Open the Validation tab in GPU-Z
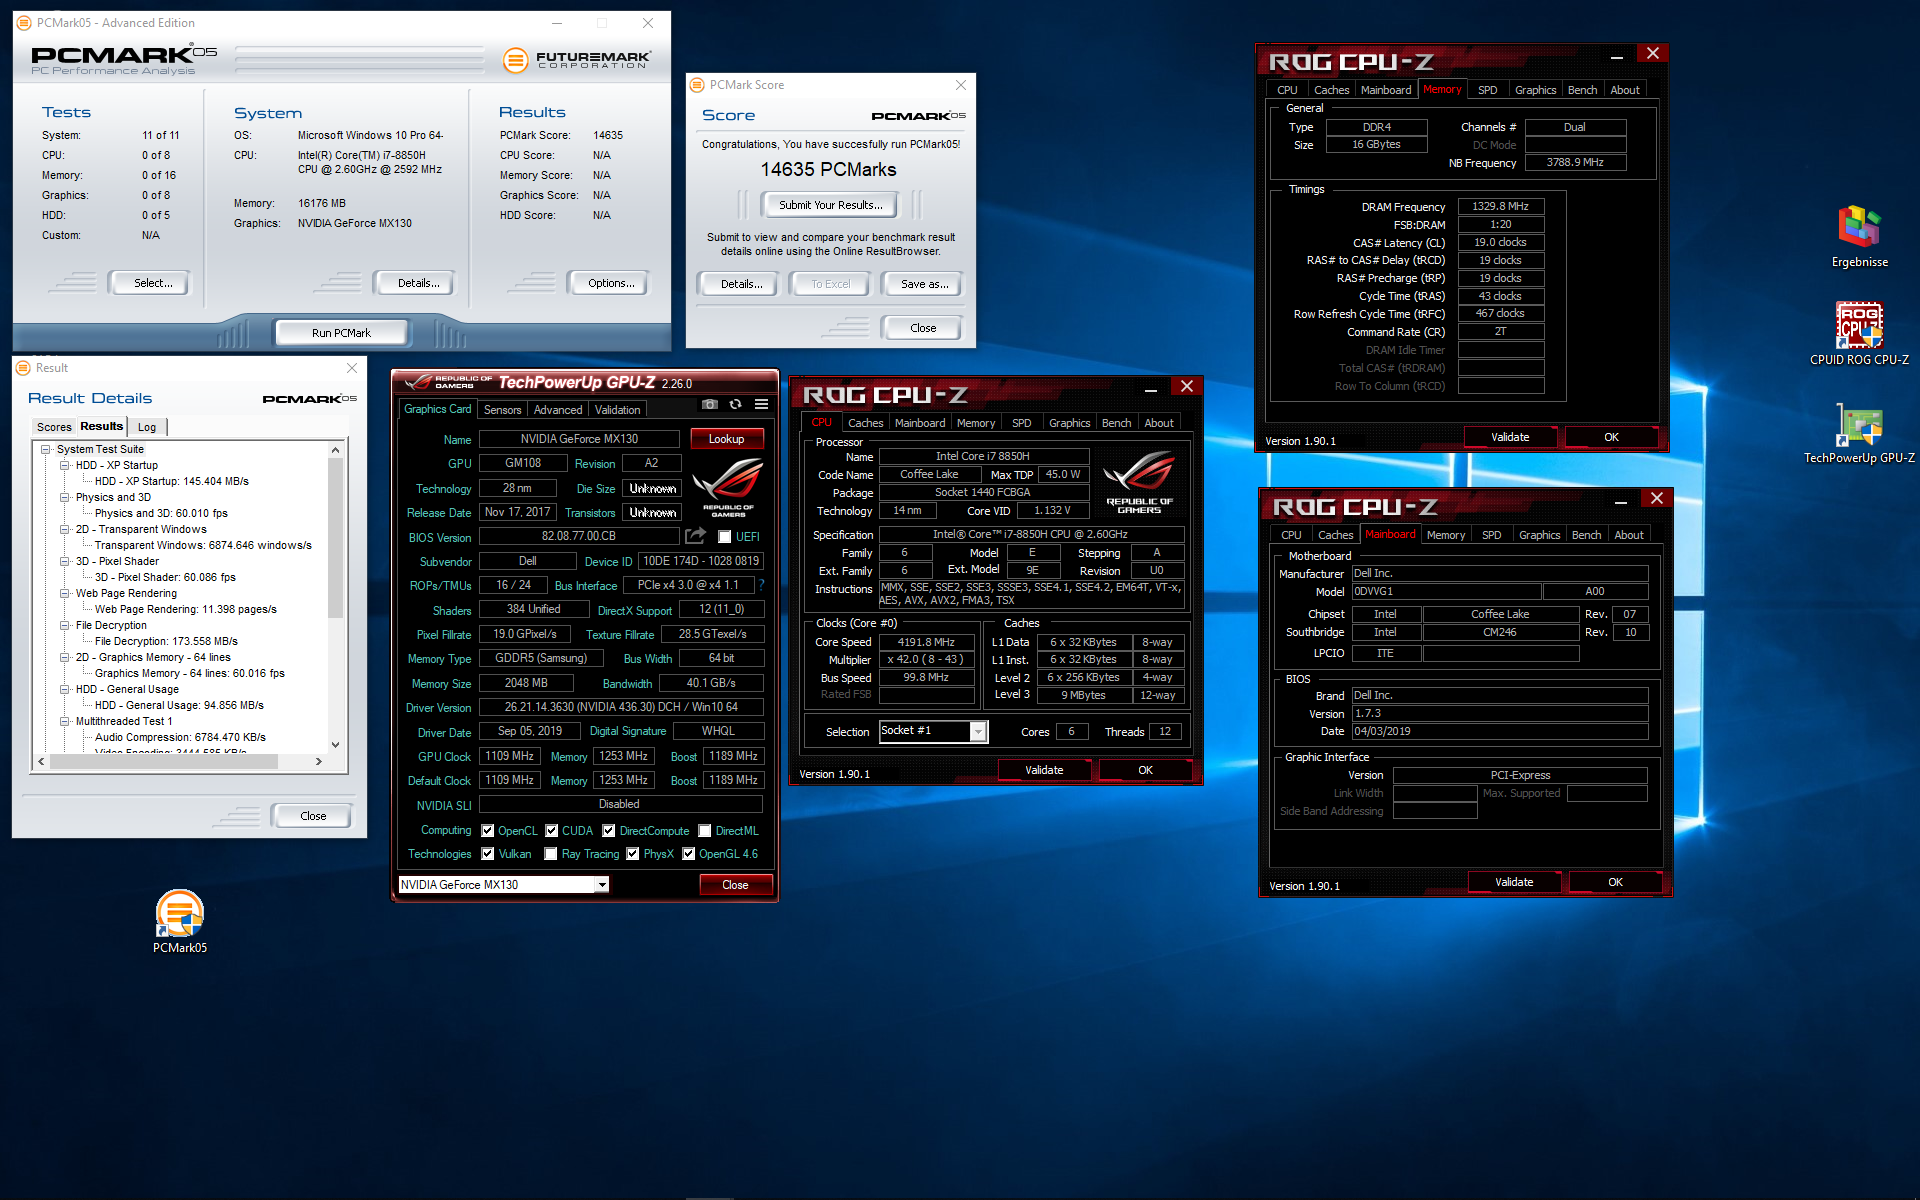 pos(617,410)
